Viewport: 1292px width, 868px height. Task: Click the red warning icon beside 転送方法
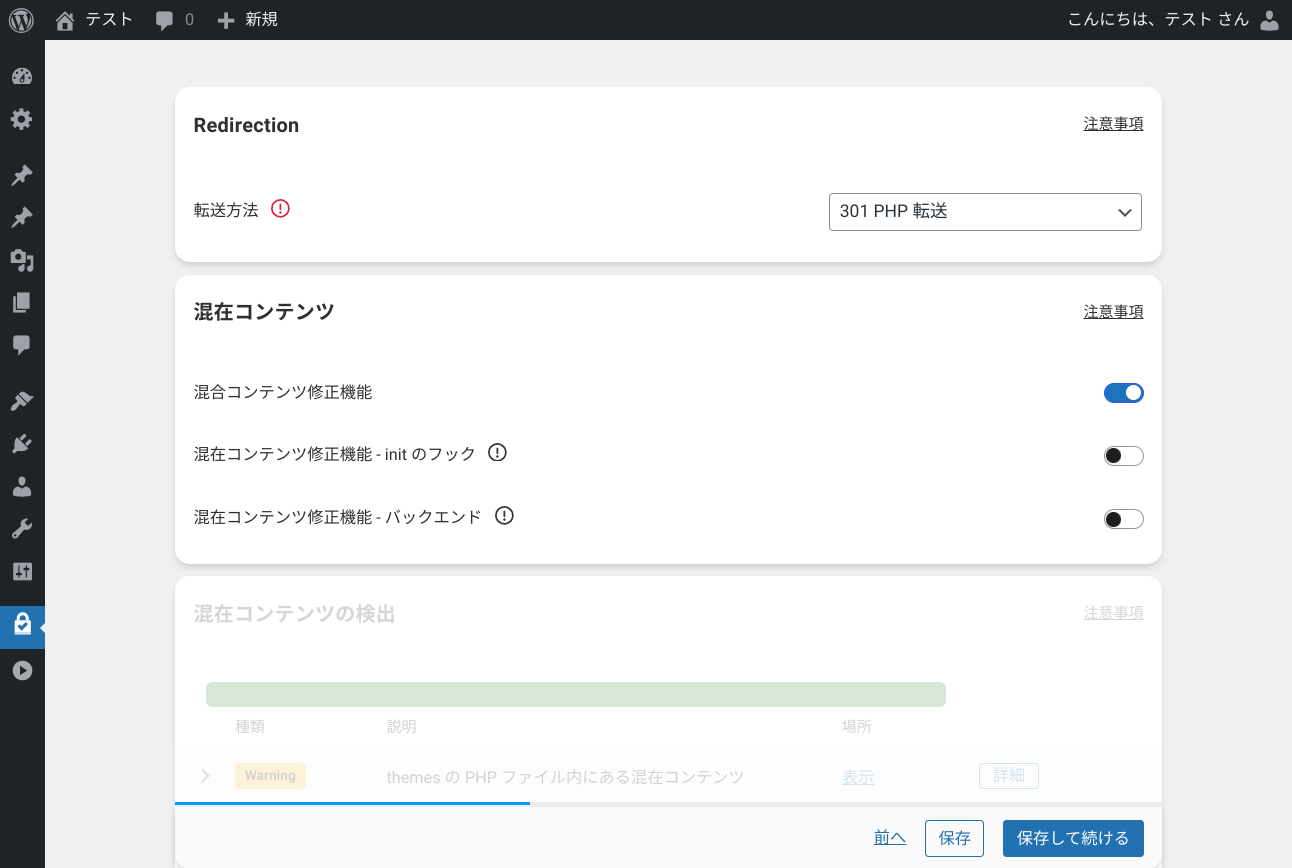click(280, 209)
